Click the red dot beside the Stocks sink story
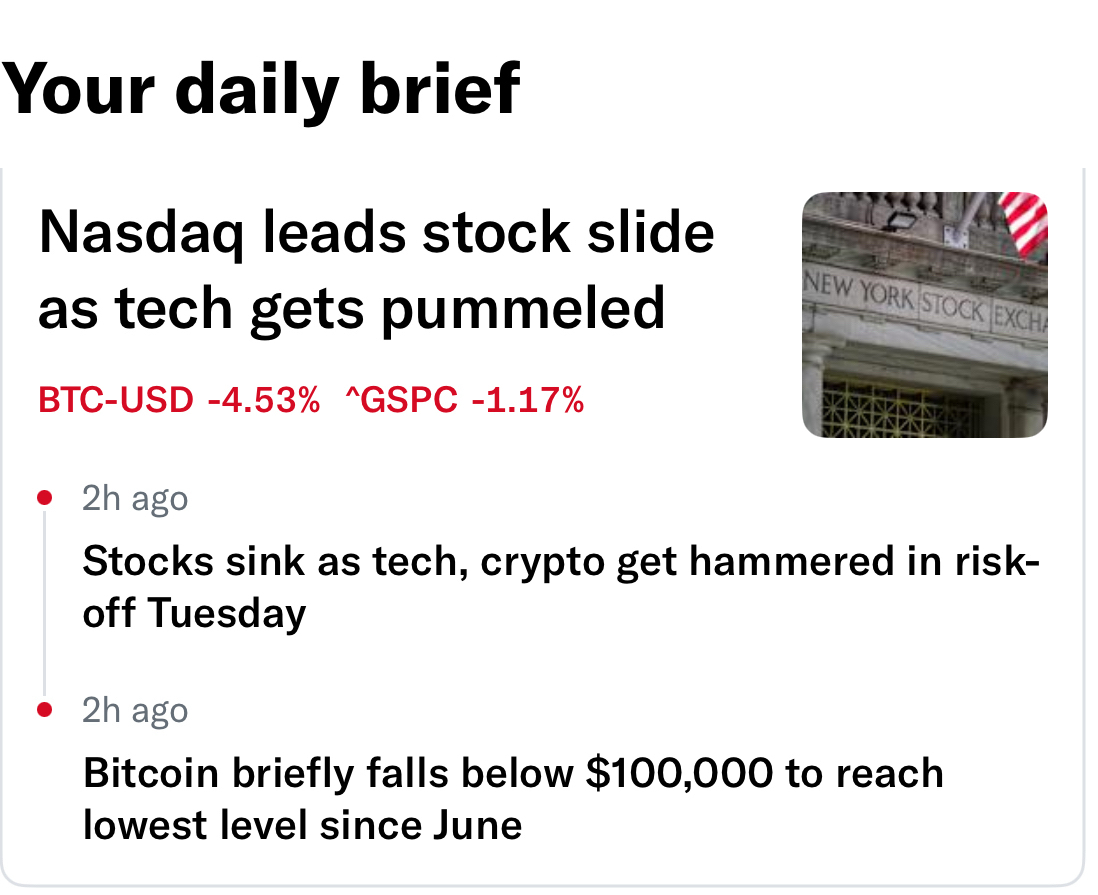The image size is (1098, 895). tap(44, 497)
